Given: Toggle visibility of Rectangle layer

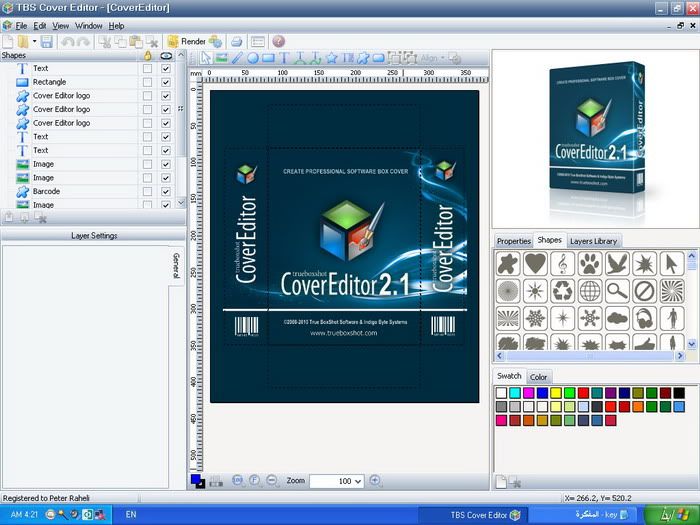Looking at the screenshot, I should coord(166,83).
